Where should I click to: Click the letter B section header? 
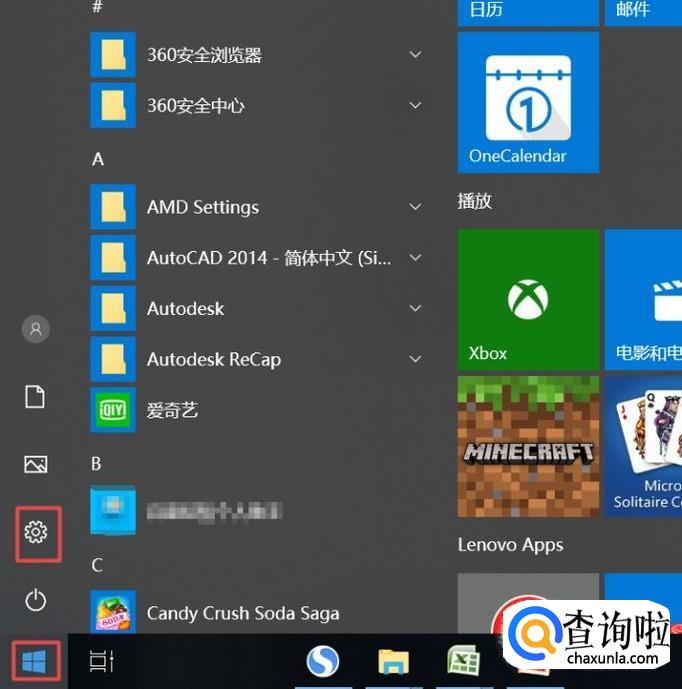(96, 464)
